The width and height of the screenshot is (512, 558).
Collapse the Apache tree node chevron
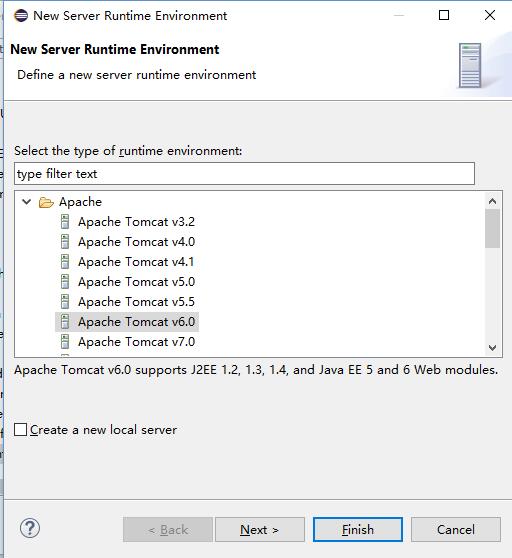(26, 202)
